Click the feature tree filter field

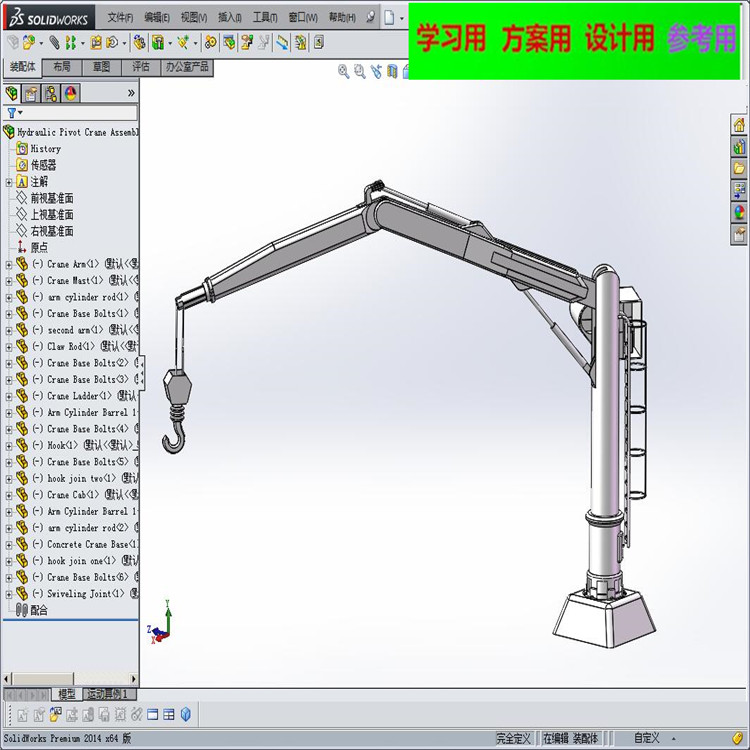[x=70, y=113]
